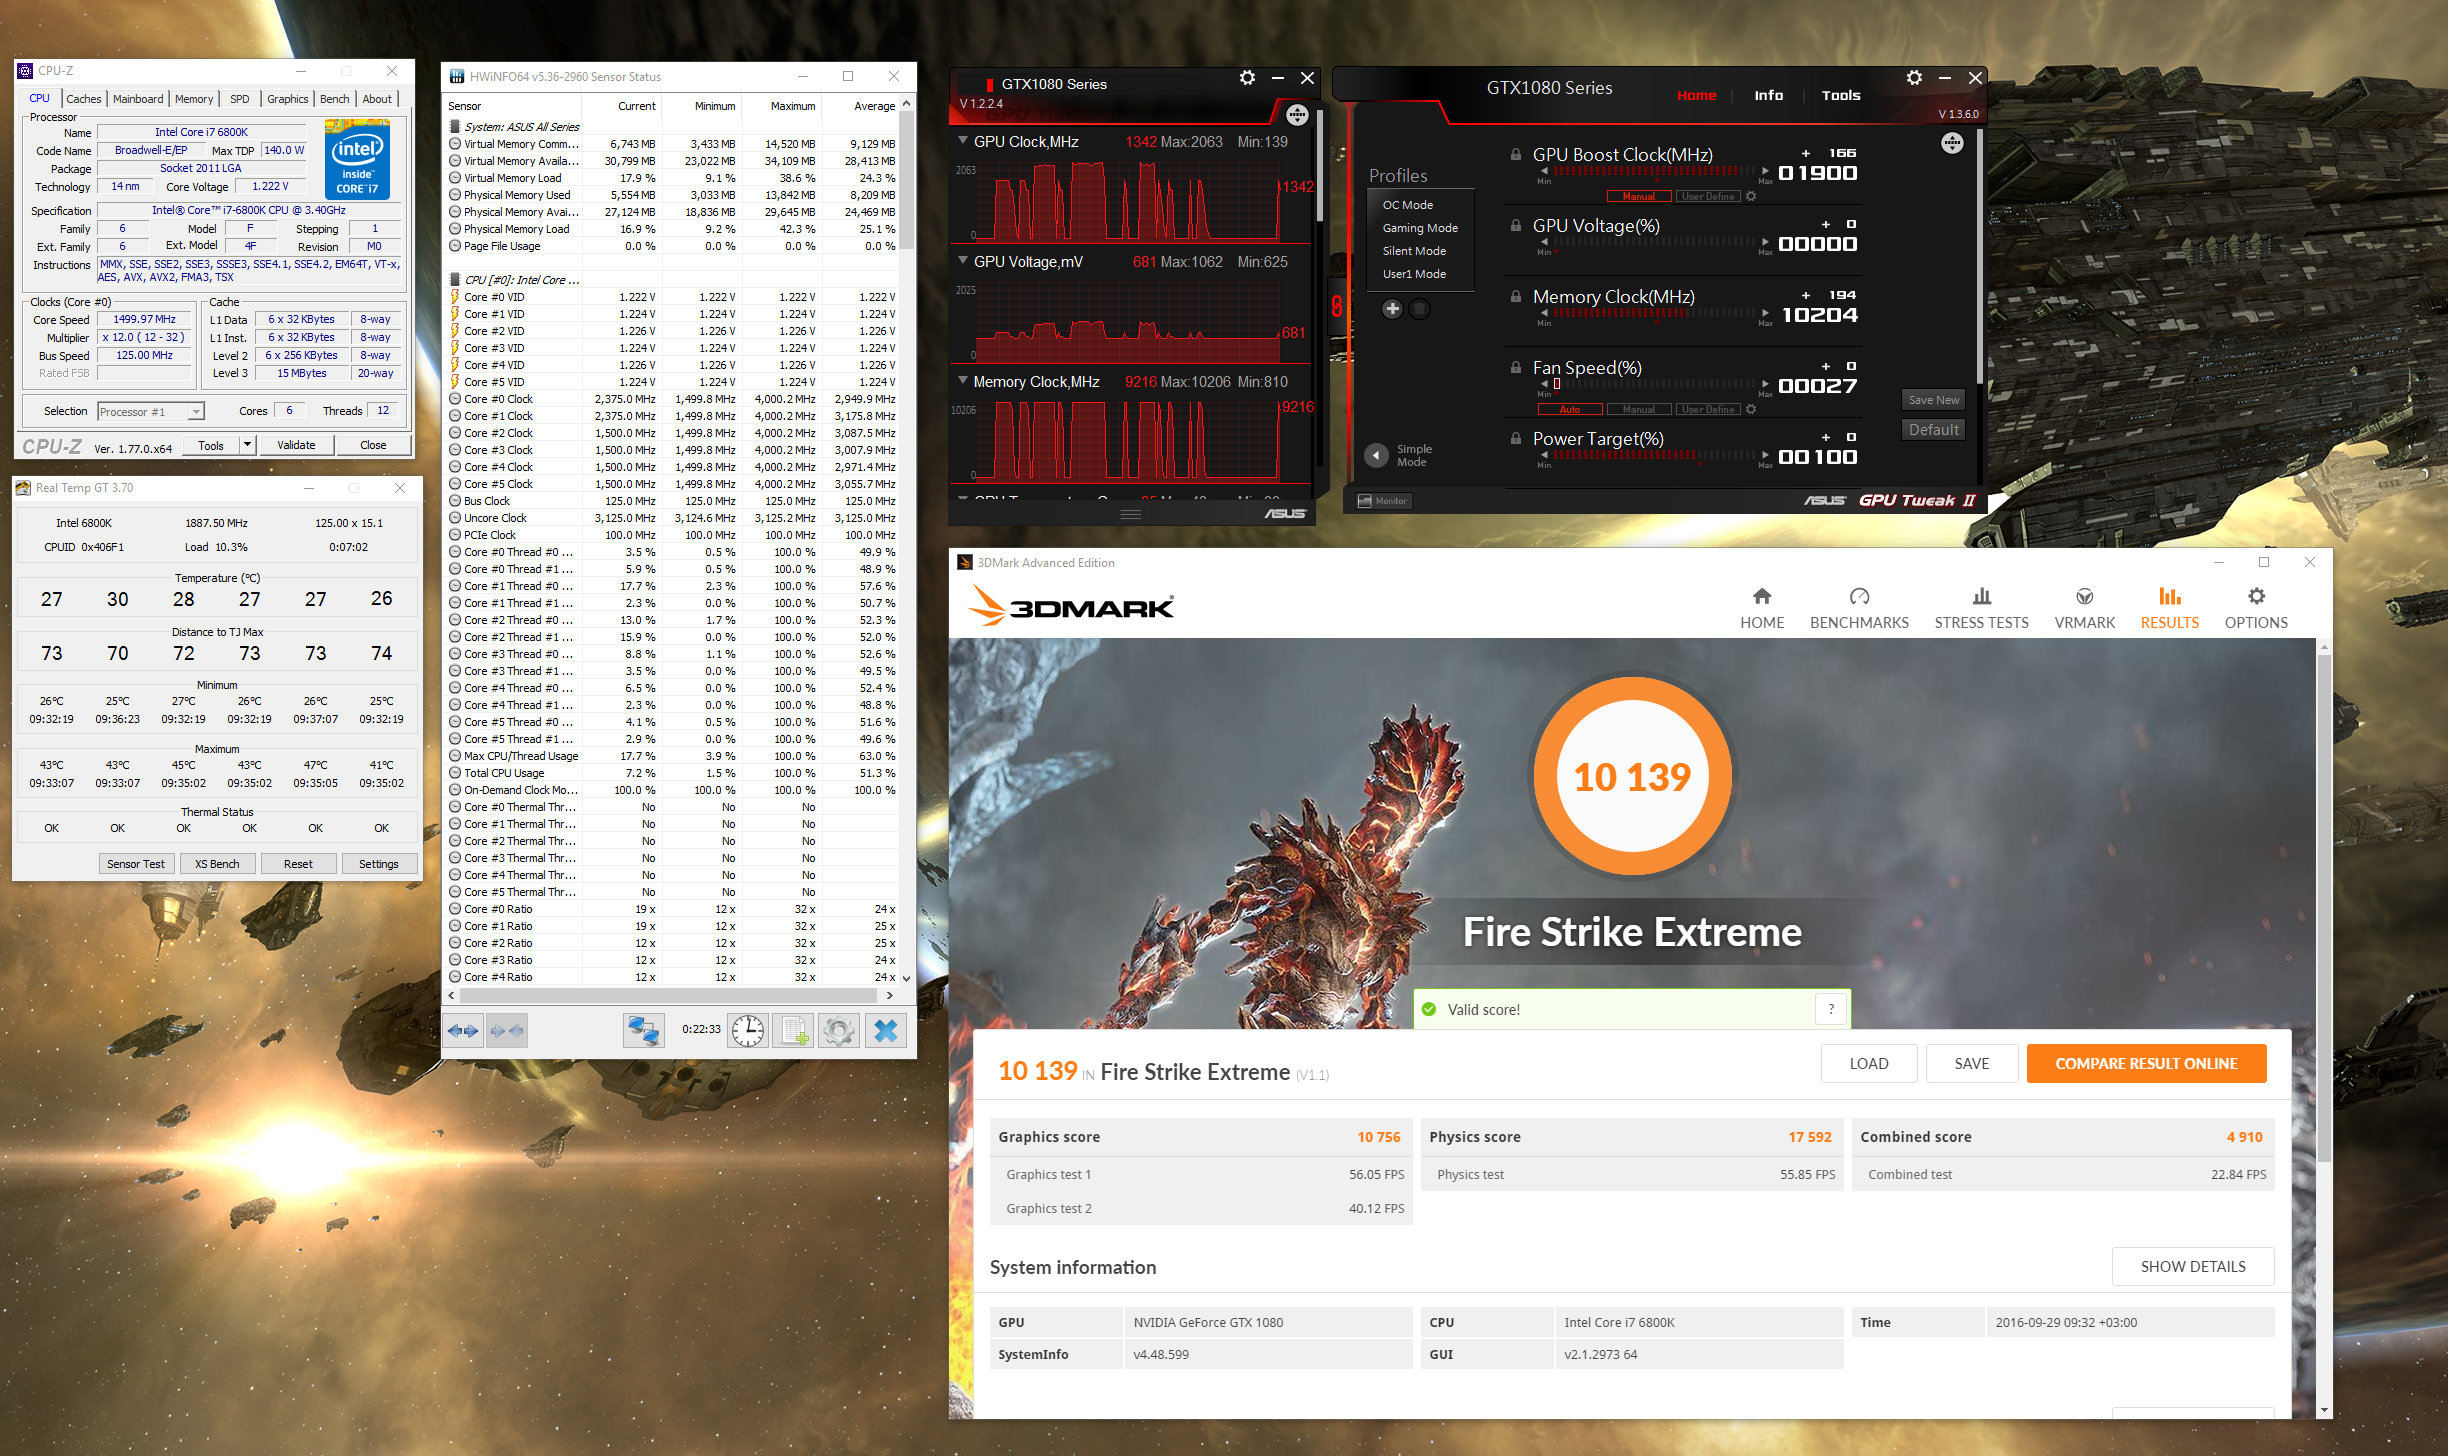2448x1456 pixels.
Task: Expand Tools dropdown arrow in CPU-Z
Action: pos(247,445)
